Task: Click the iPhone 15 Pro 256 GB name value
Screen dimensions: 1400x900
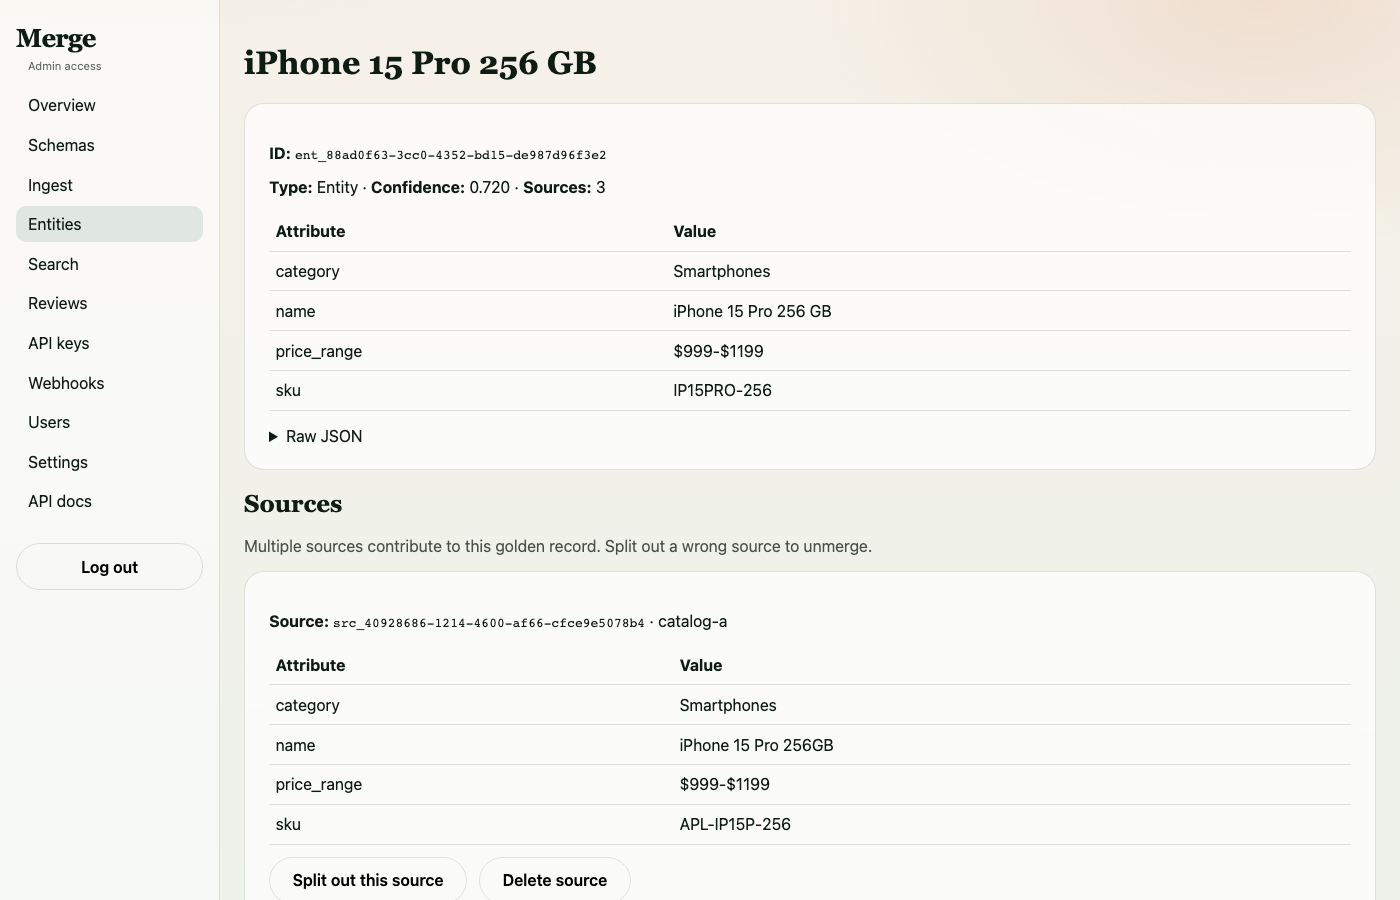Action: click(752, 312)
